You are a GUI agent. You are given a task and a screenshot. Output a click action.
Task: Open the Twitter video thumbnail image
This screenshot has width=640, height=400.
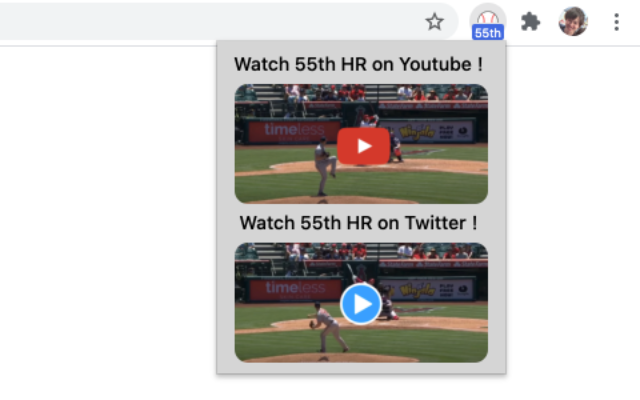tap(361, 302)
